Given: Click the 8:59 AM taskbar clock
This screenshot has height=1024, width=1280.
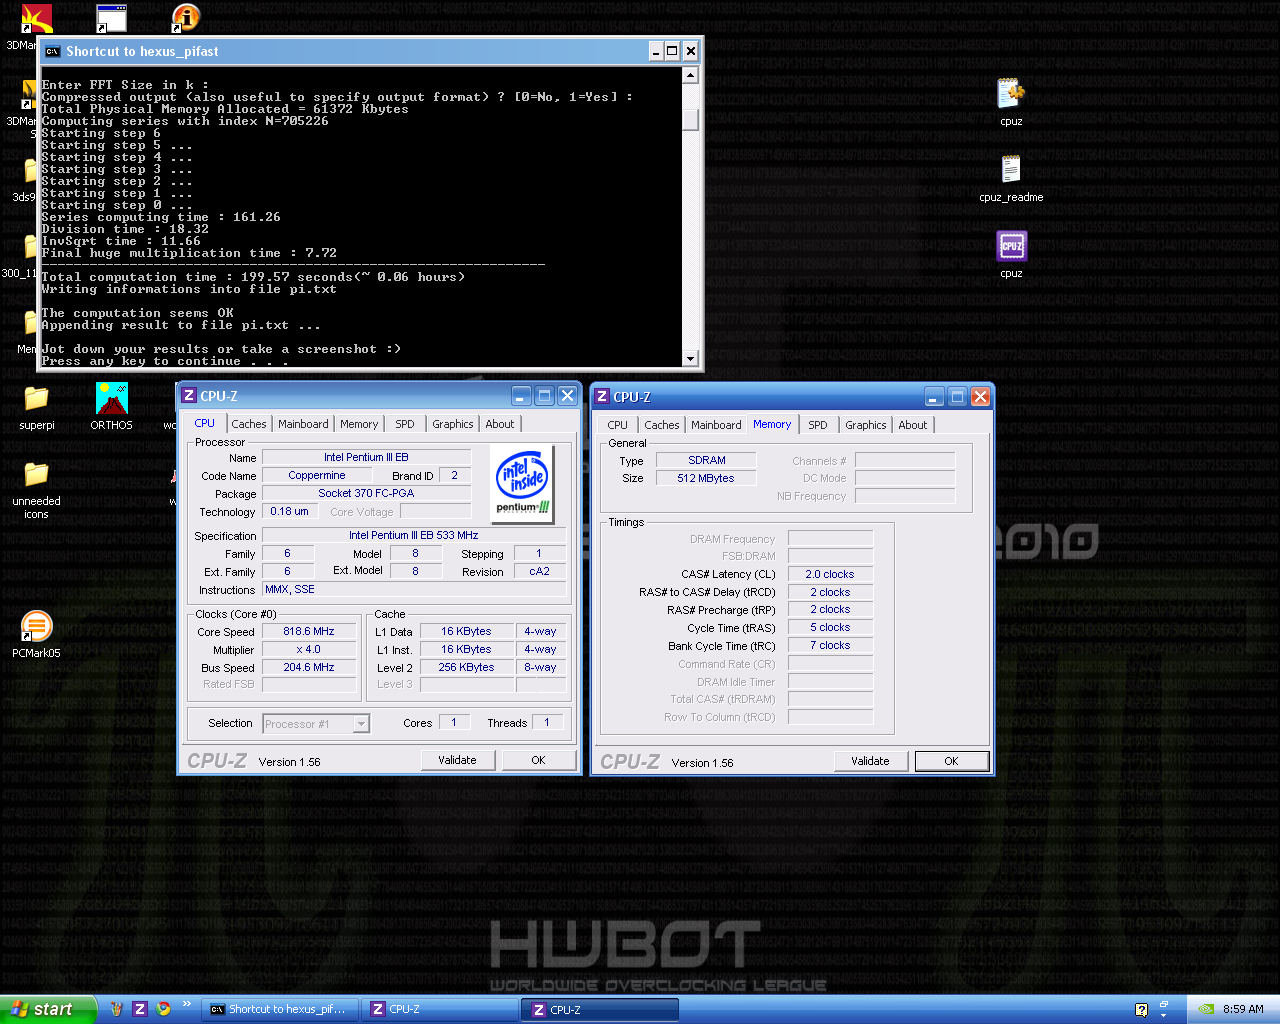Looking at the screenshot, I should (x=1243, y=1010).
